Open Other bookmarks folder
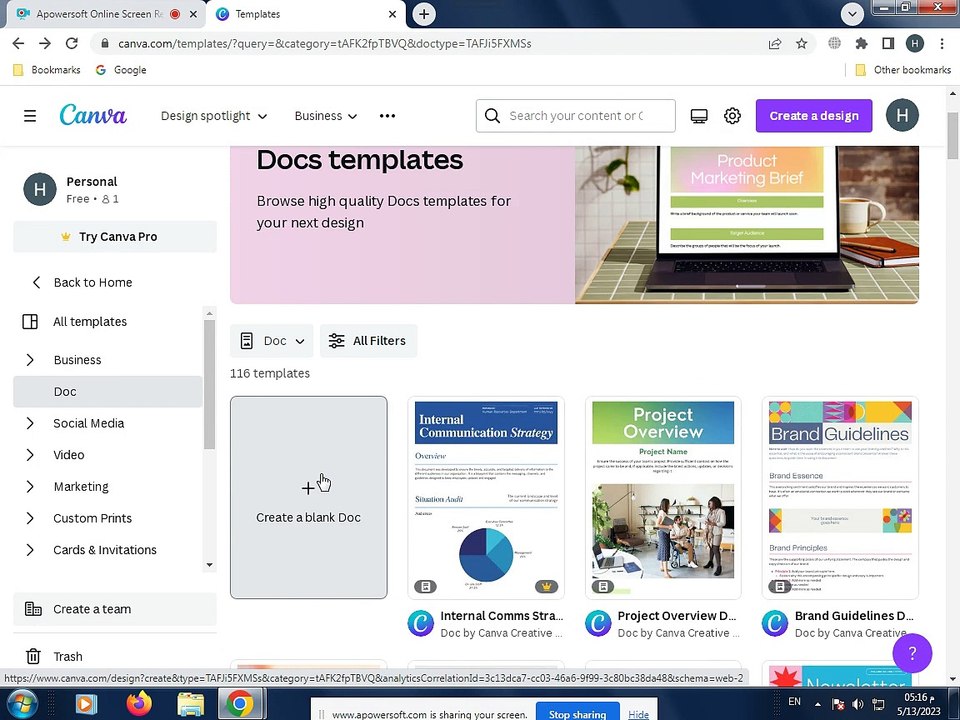The image size is (960, 720). point(903,70)
